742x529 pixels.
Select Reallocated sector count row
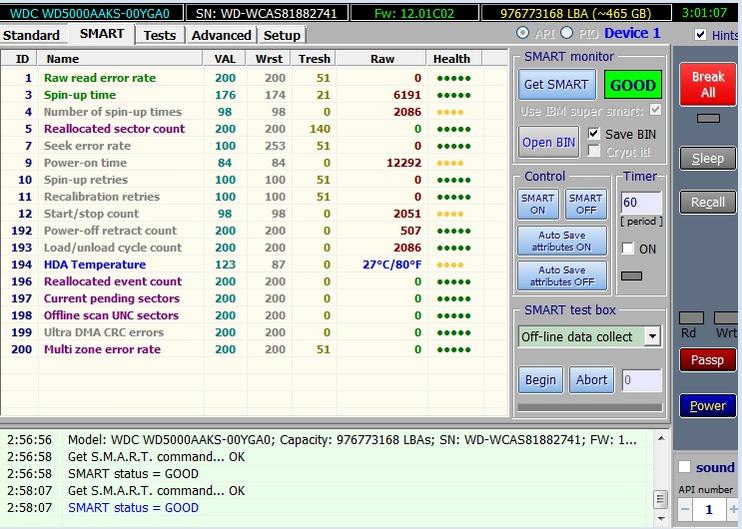(x=254, y=129)
